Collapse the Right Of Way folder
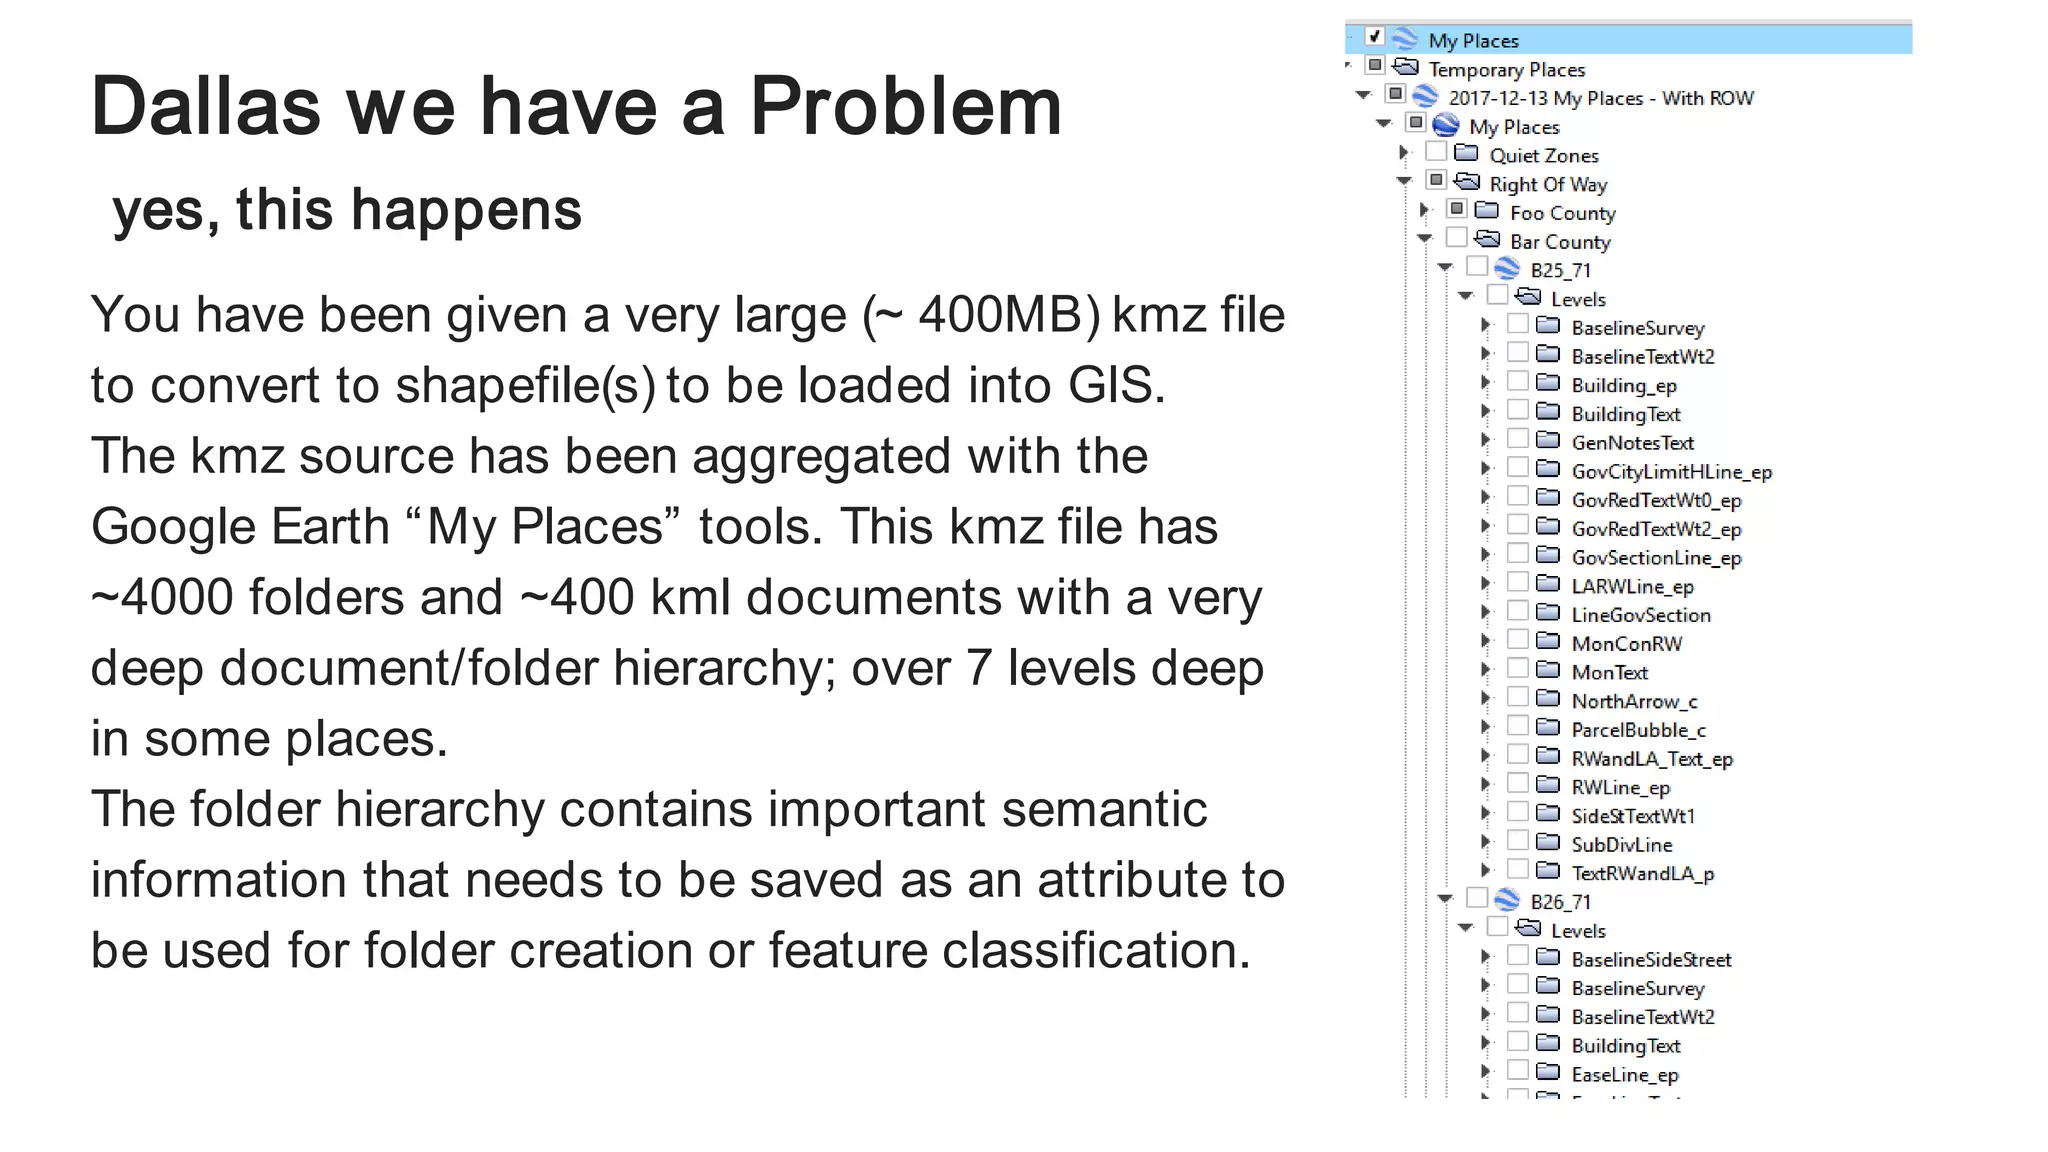 (x=1404, y=182)
